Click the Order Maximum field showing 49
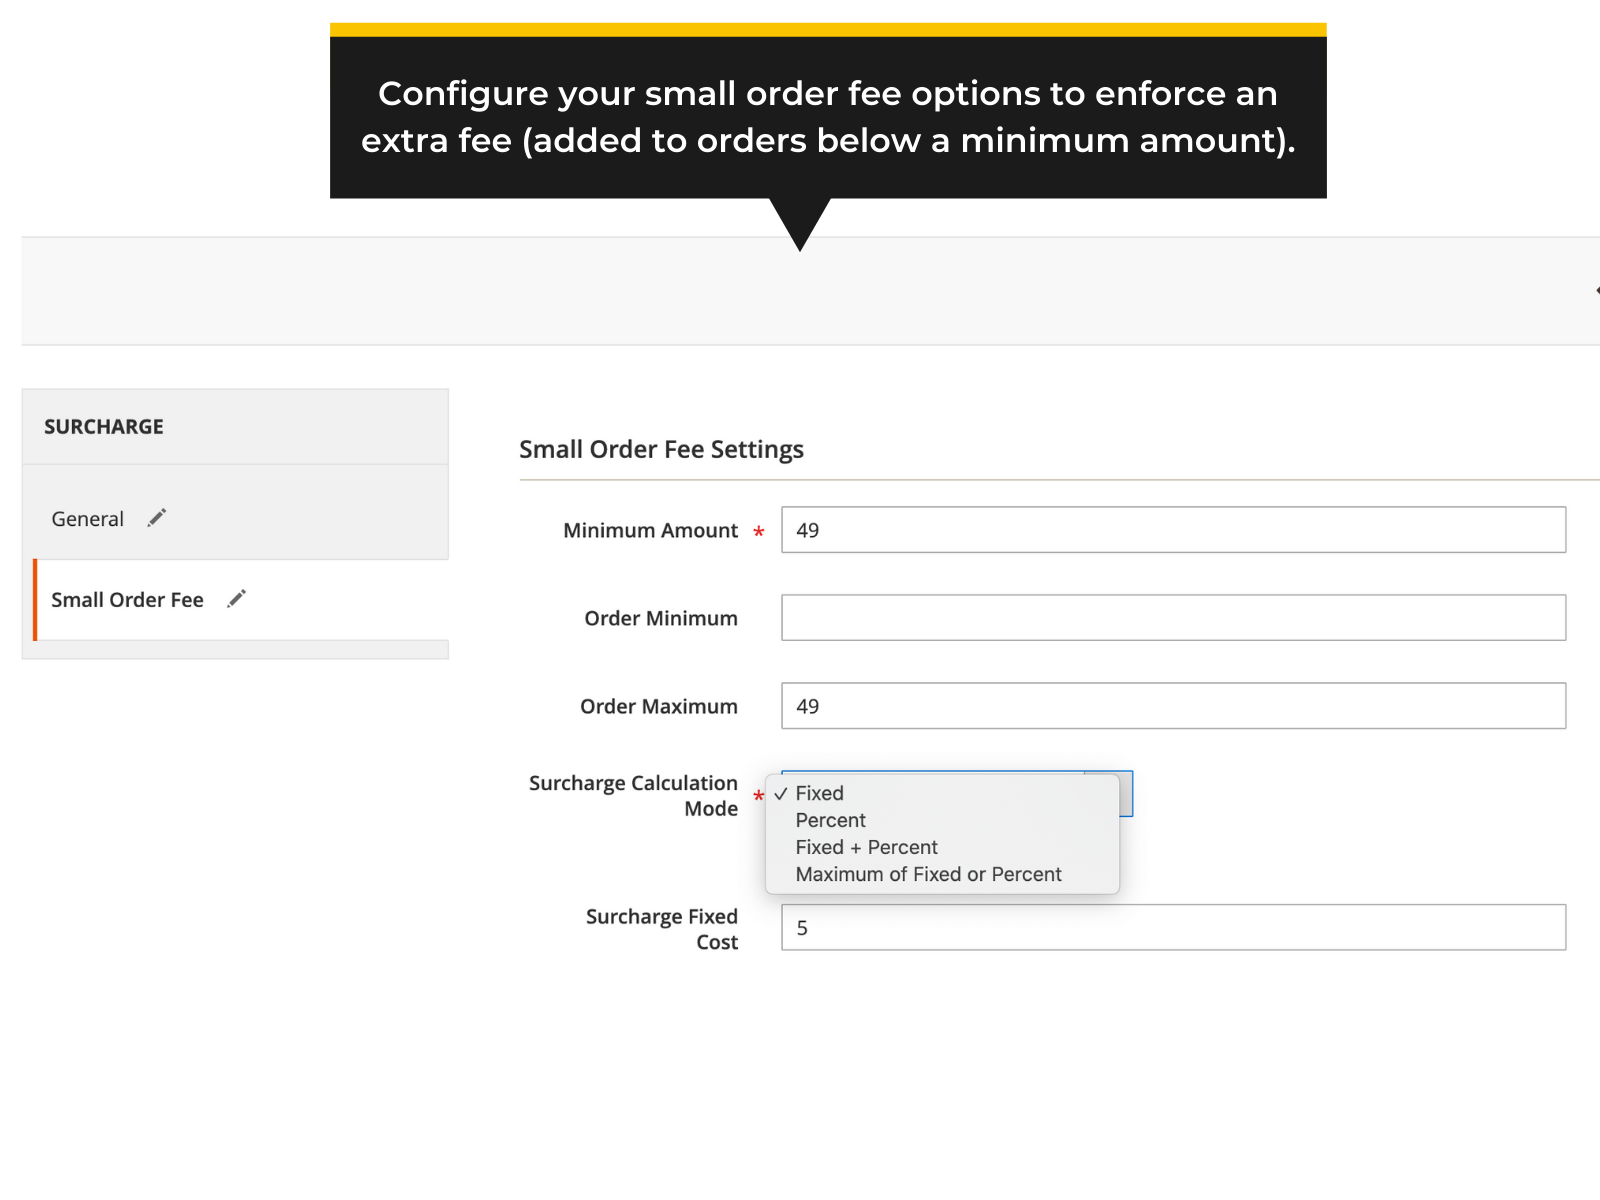 point(1170,705)
